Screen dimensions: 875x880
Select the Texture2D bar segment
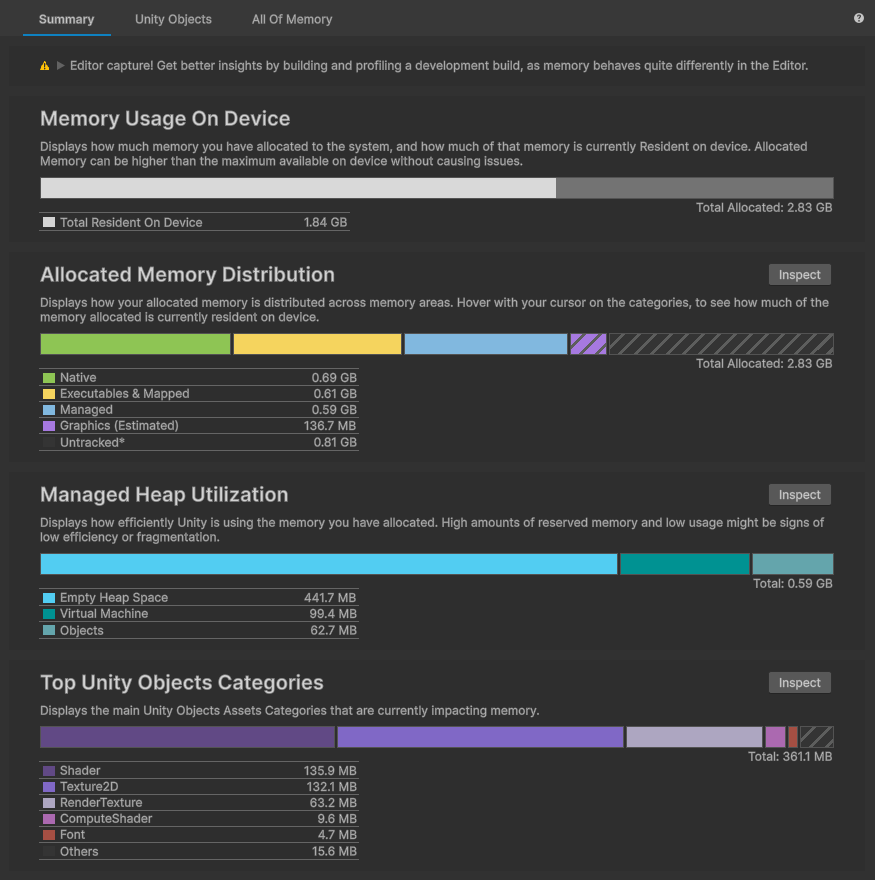[480, 737]
